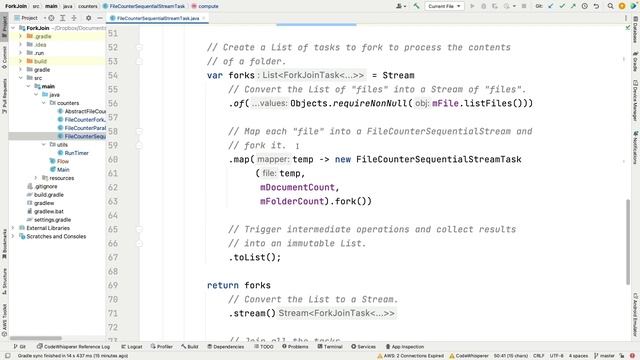Open Search Everywhere magnifier
The width and height of the screenshot is (640, 360).
click(610, 6)
